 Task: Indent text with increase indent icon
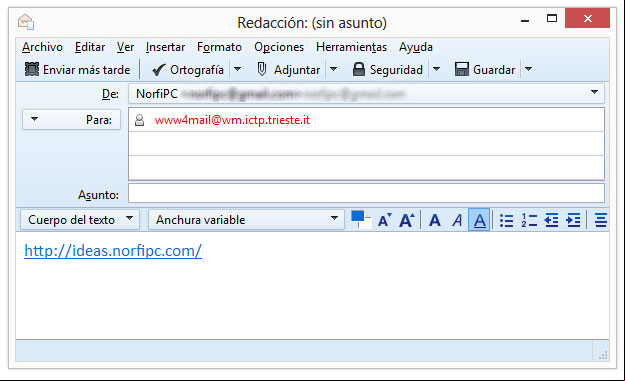[573, 220]
